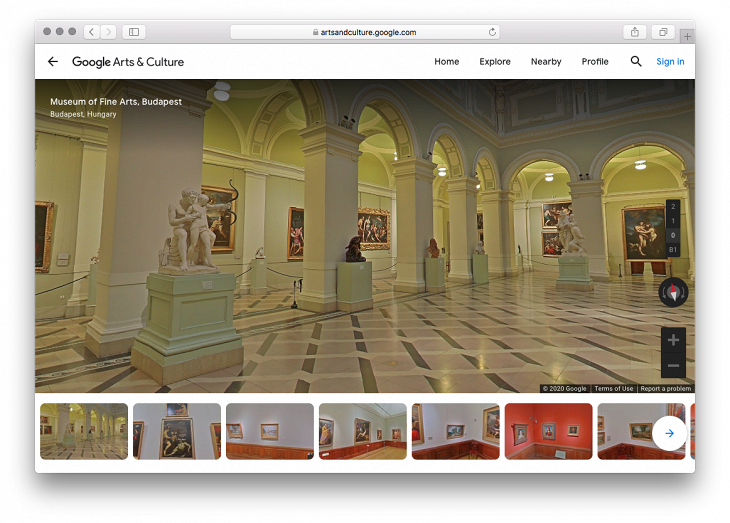Zoom in with the plus button
The image size is (730, 523).
[673, 340]
